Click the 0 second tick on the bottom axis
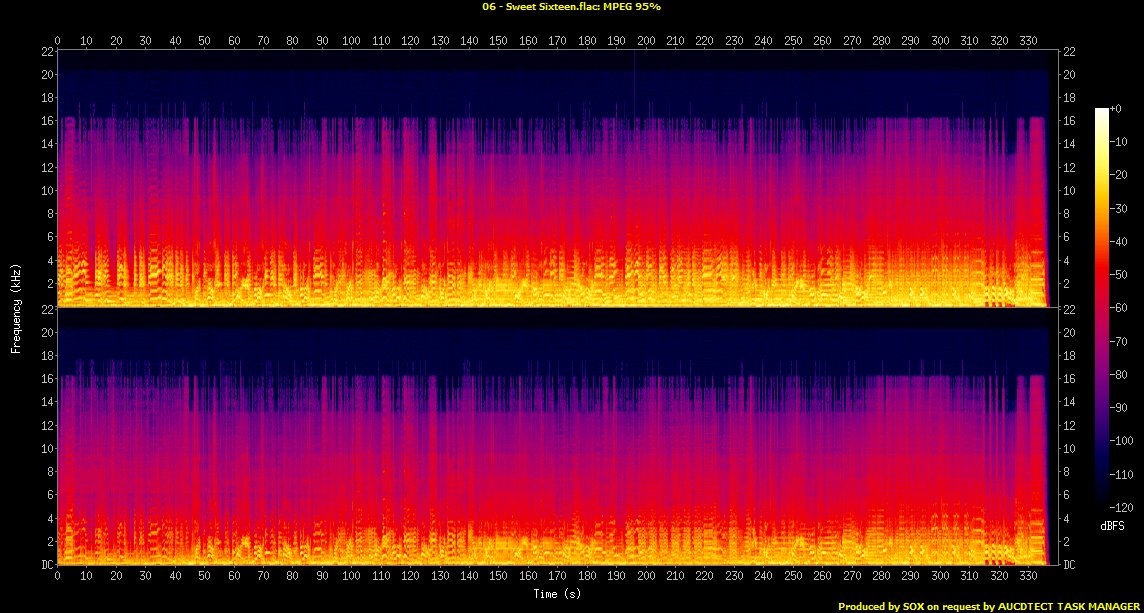 [x=58, y=577]
